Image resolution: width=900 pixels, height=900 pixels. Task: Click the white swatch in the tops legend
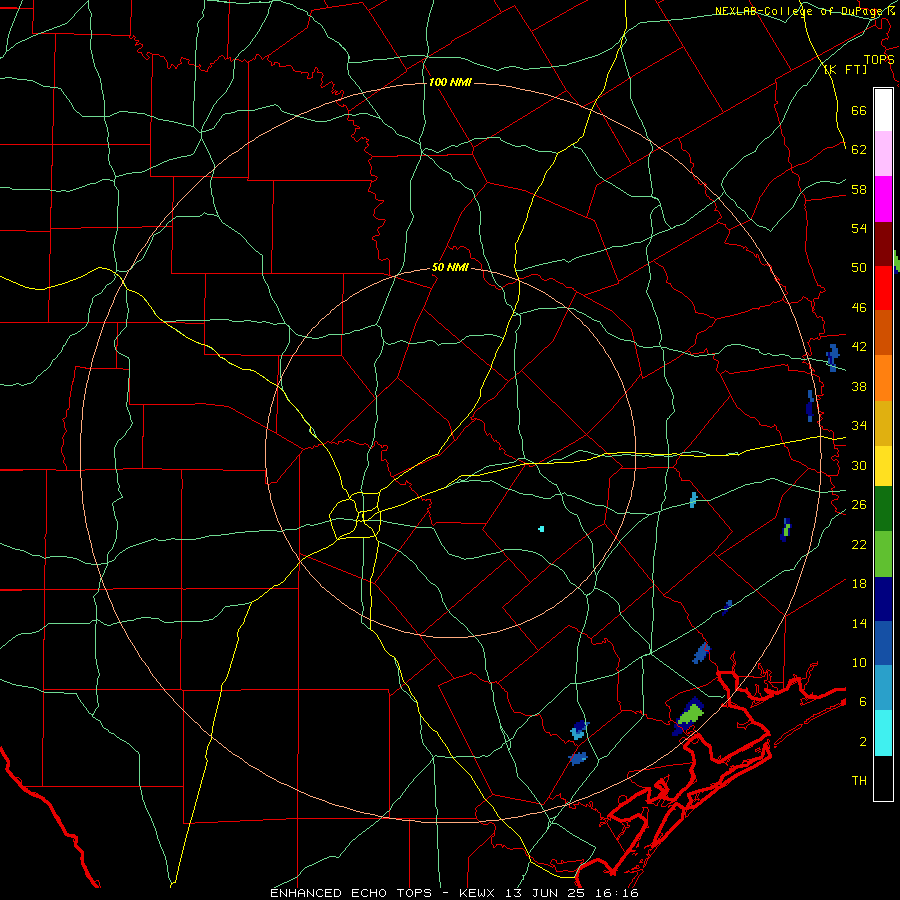pos(883,110)
